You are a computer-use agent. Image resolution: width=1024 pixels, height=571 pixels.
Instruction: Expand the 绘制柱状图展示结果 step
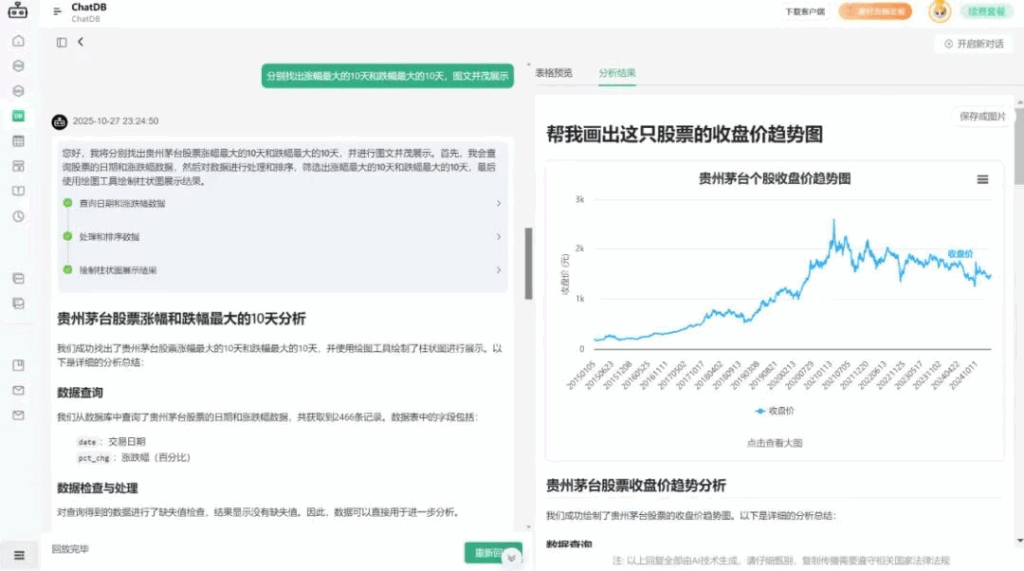(x=283, y=270)
